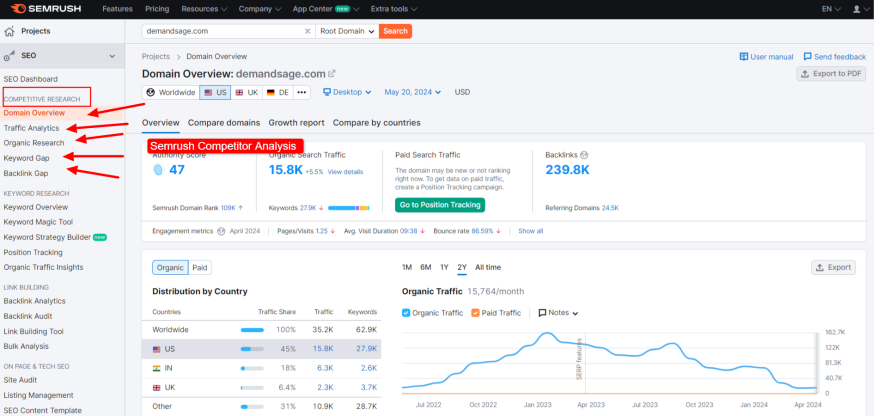Viewport: 884px width, 416px height.
Task: Open Backlink Analytics in sidebar
Action: 34,301
